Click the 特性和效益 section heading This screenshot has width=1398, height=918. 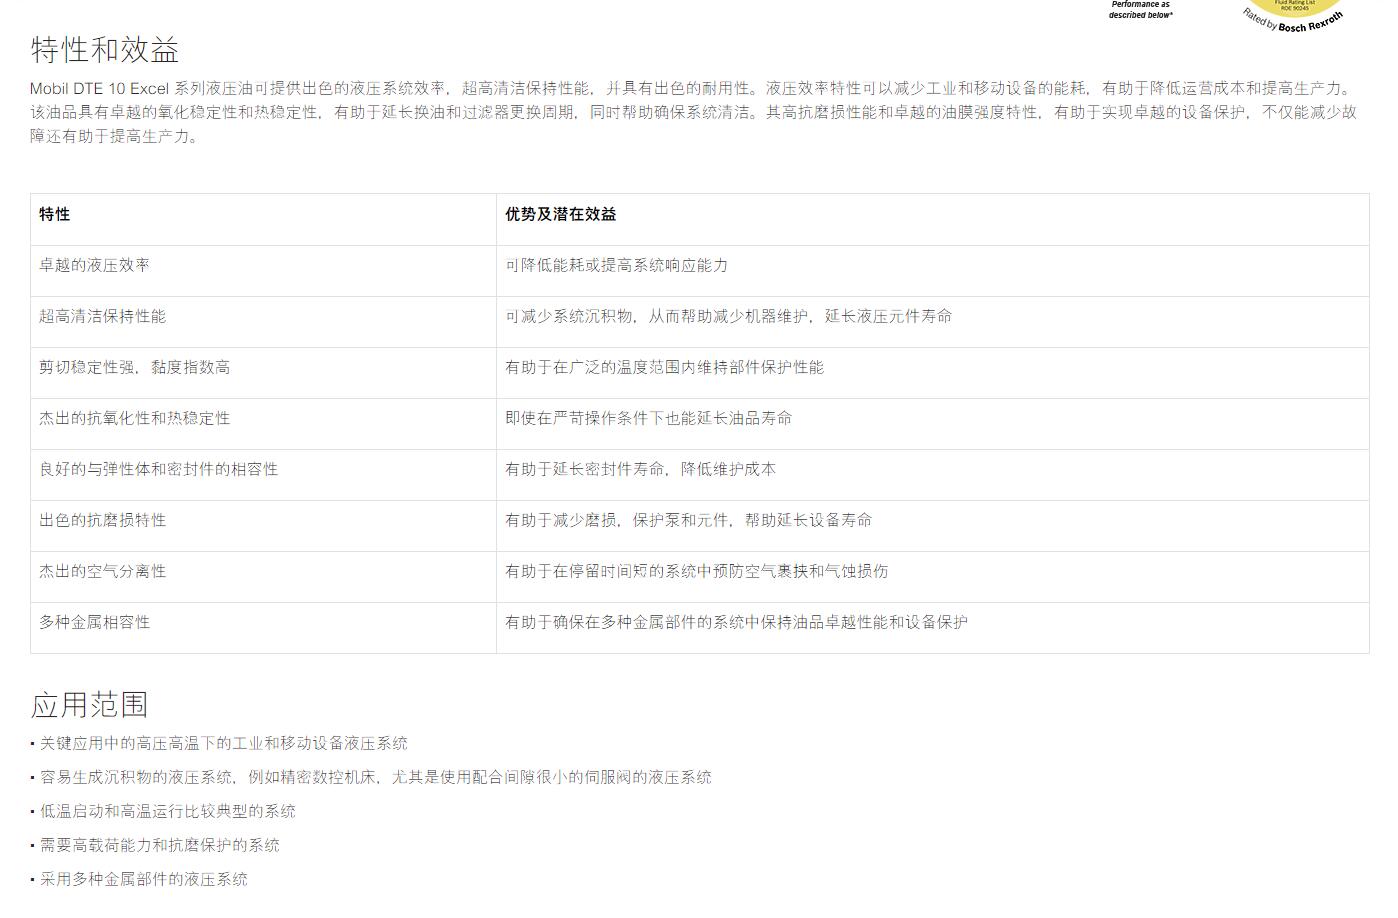[105, 50]
